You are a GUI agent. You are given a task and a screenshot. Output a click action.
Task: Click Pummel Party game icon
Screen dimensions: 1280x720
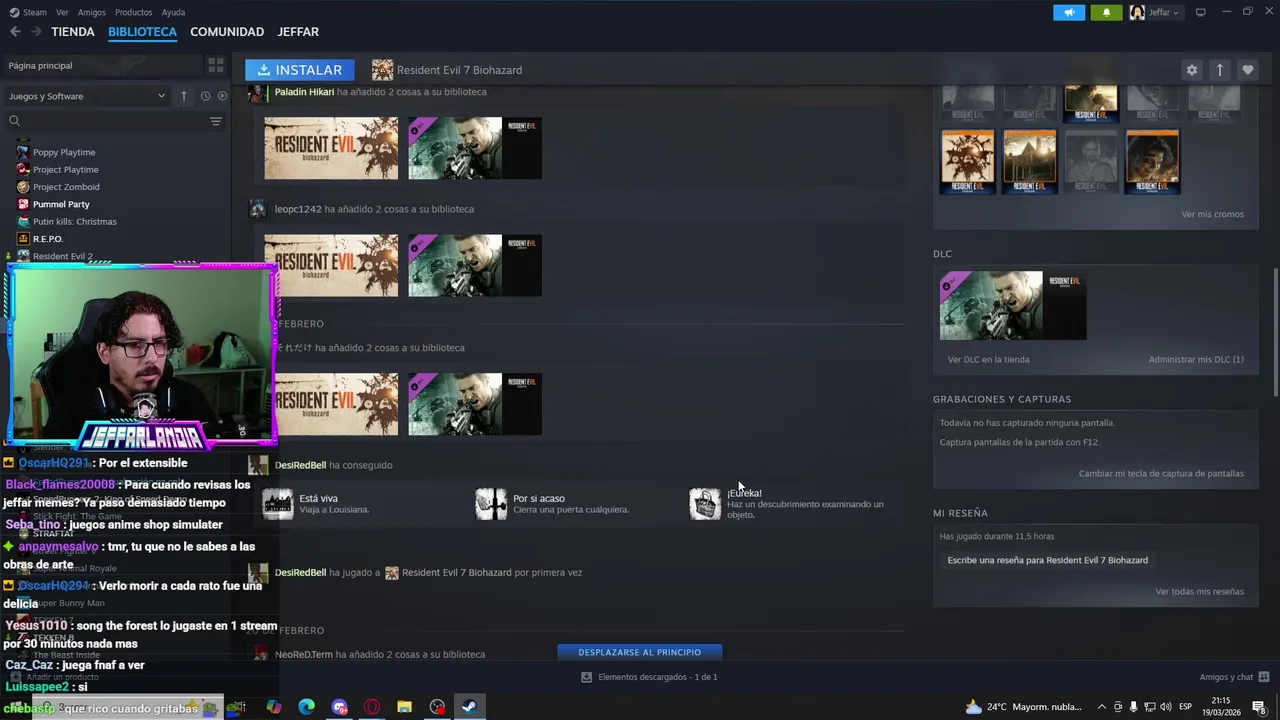[x=23, y=204]
